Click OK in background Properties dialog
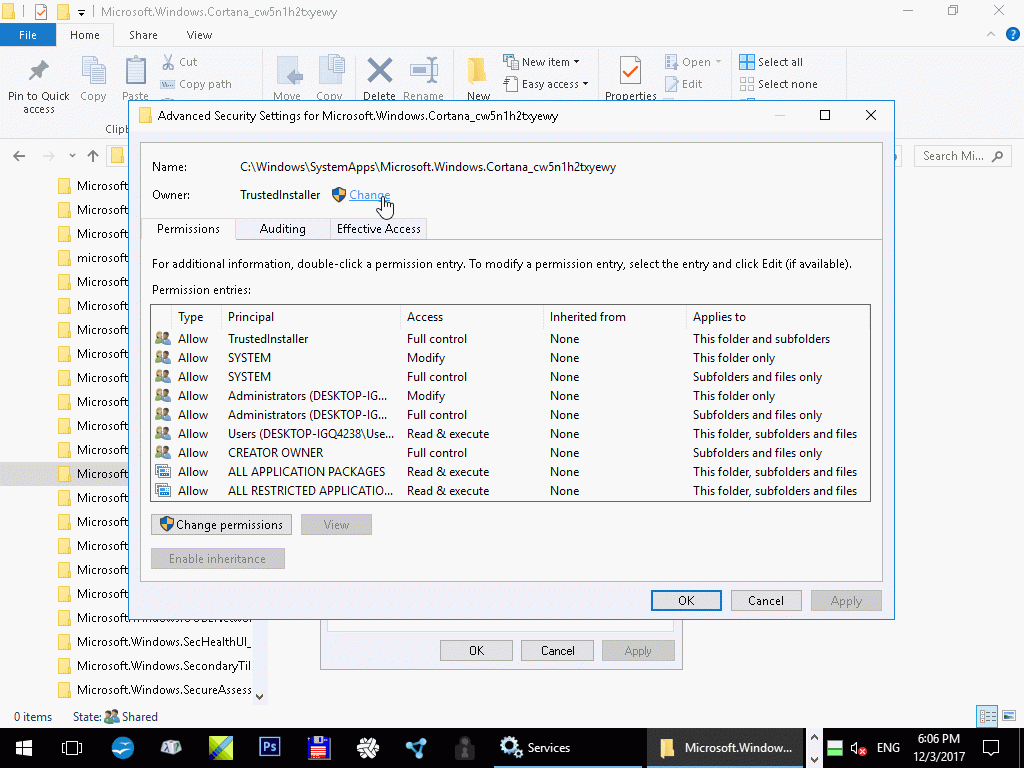 [476, 650]
